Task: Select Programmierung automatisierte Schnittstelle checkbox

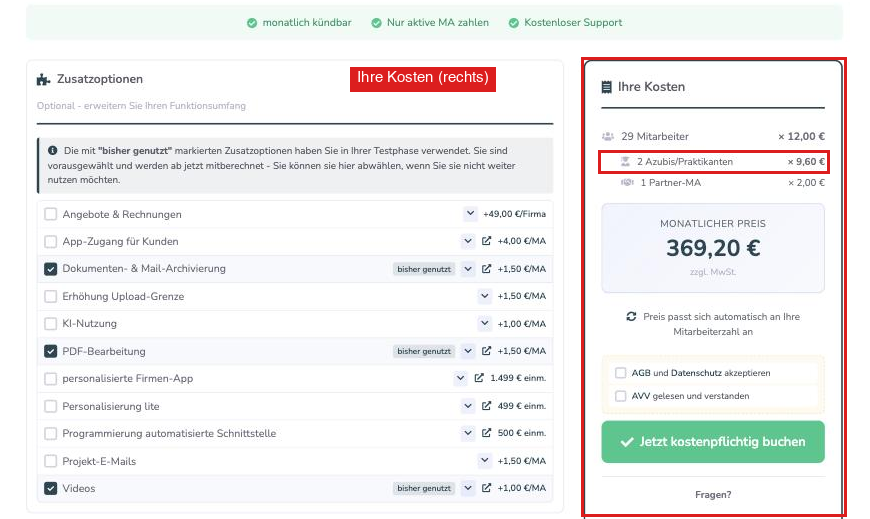Action: point(50,434)
